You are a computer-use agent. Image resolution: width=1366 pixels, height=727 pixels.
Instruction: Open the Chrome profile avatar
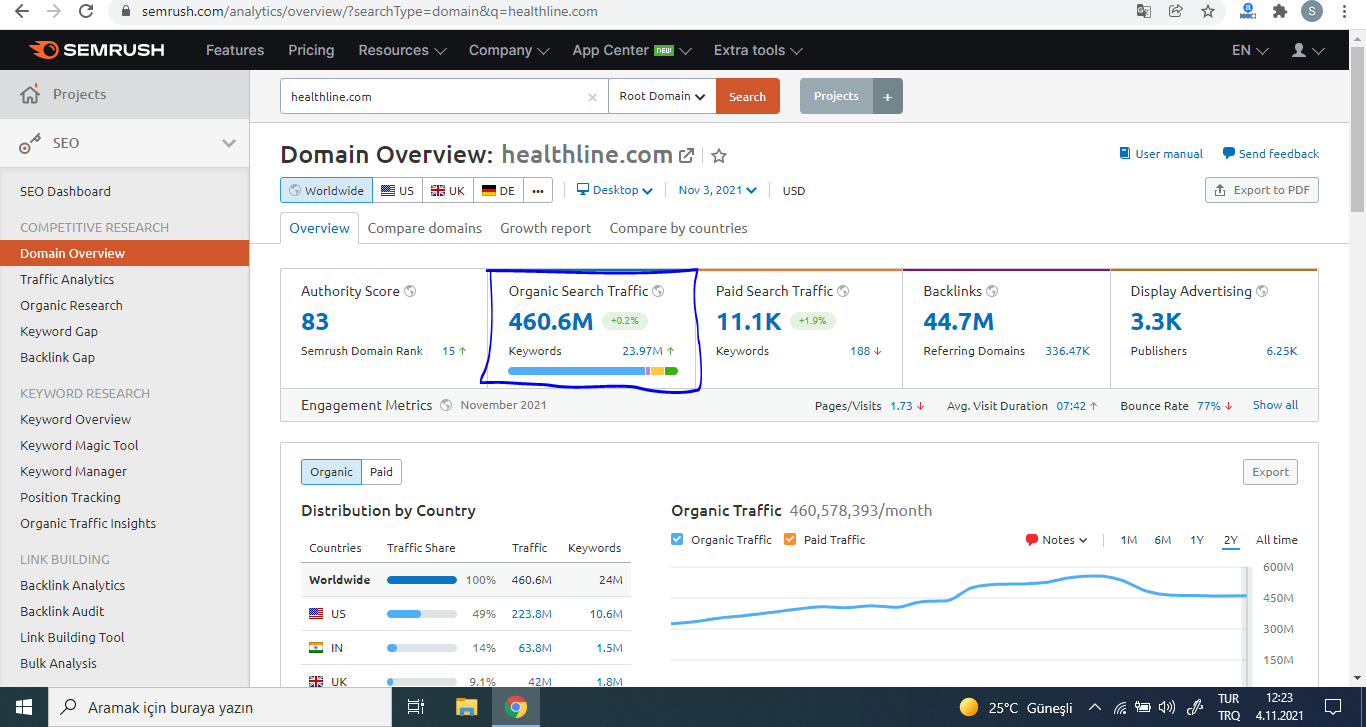(1312, 11)
